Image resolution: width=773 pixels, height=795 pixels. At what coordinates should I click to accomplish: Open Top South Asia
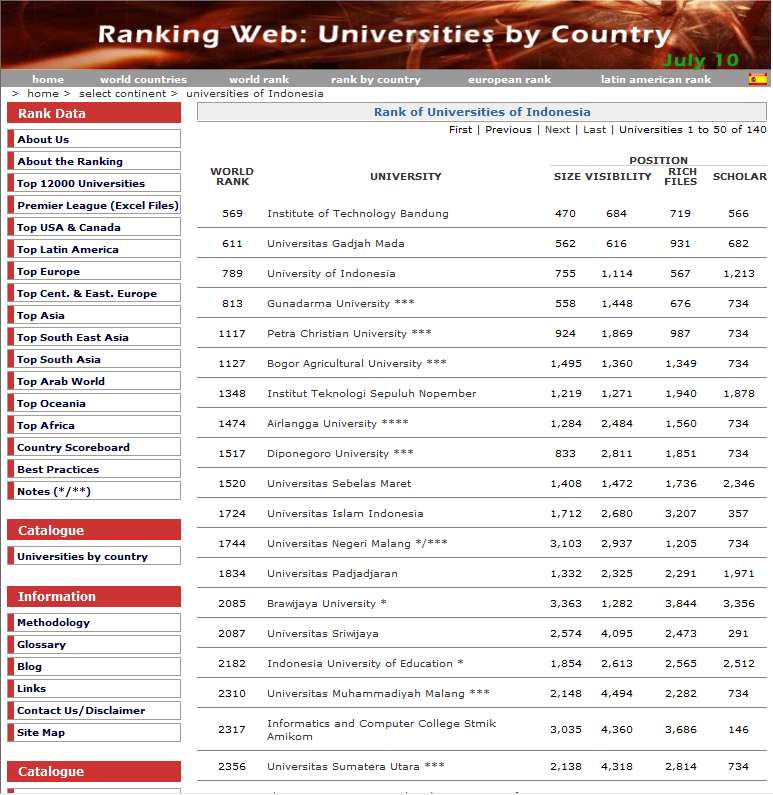[x=94, y=359]
